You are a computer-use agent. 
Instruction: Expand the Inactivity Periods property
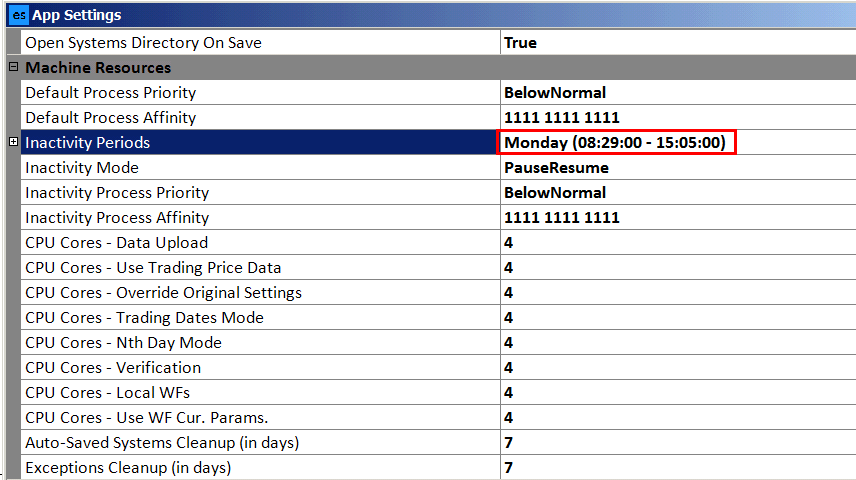[x=13, y=143]
